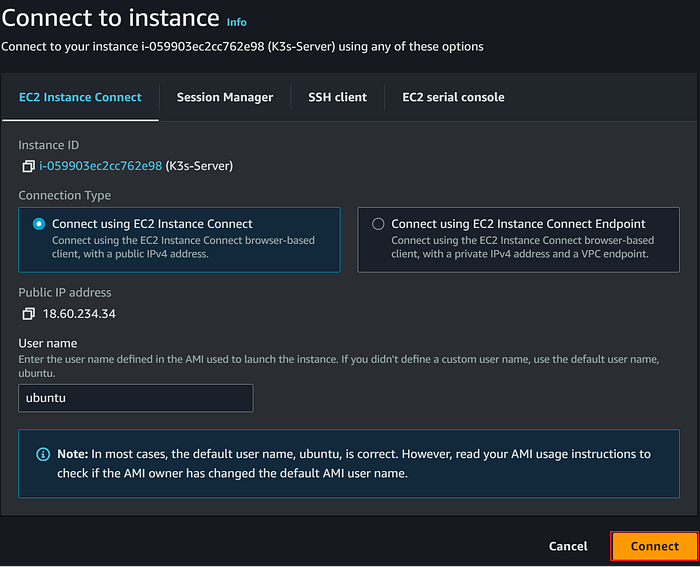
Task: Click the 18.60.234.34 IP address text
Action: coord(81,314)
